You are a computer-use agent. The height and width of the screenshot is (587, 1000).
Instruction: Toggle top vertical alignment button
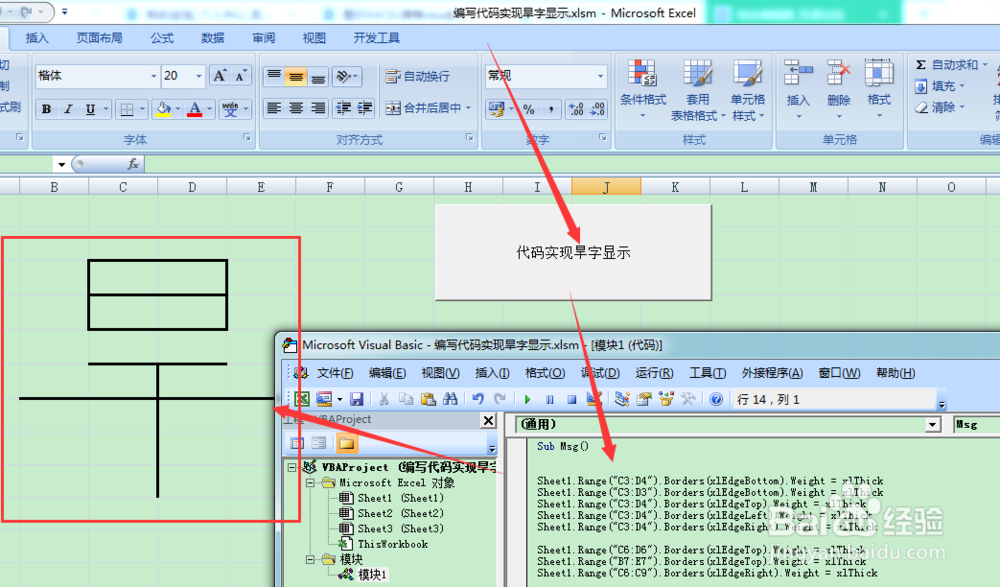pyautogui.click(x=274, y=77)
